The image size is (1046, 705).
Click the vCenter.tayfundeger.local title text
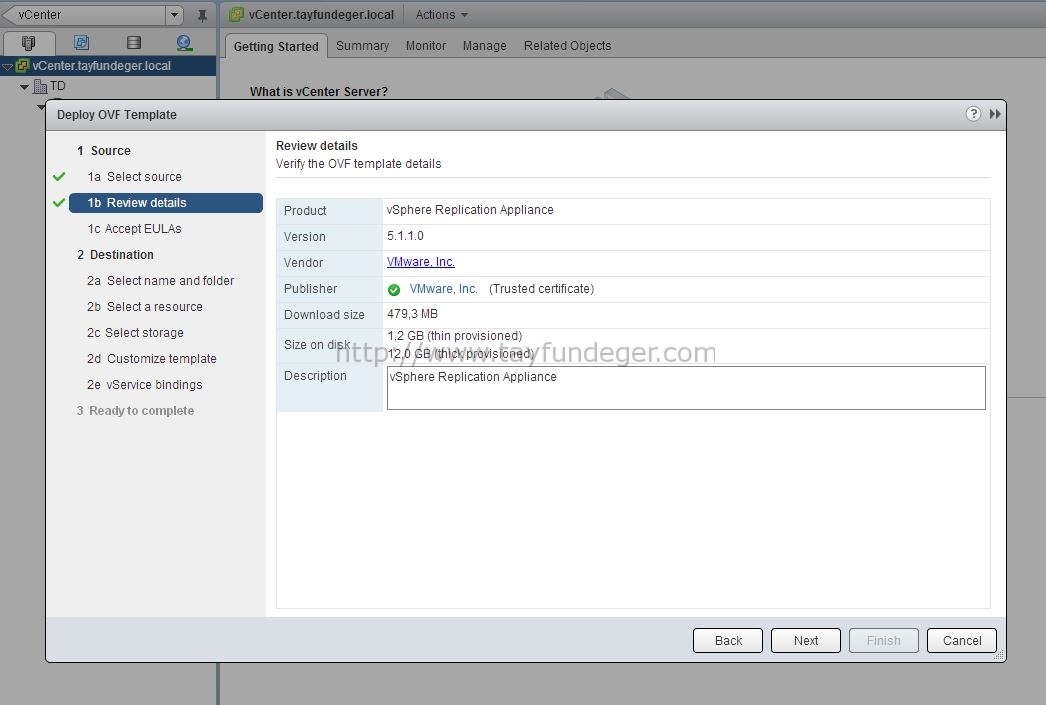click(x=322, y=15)
